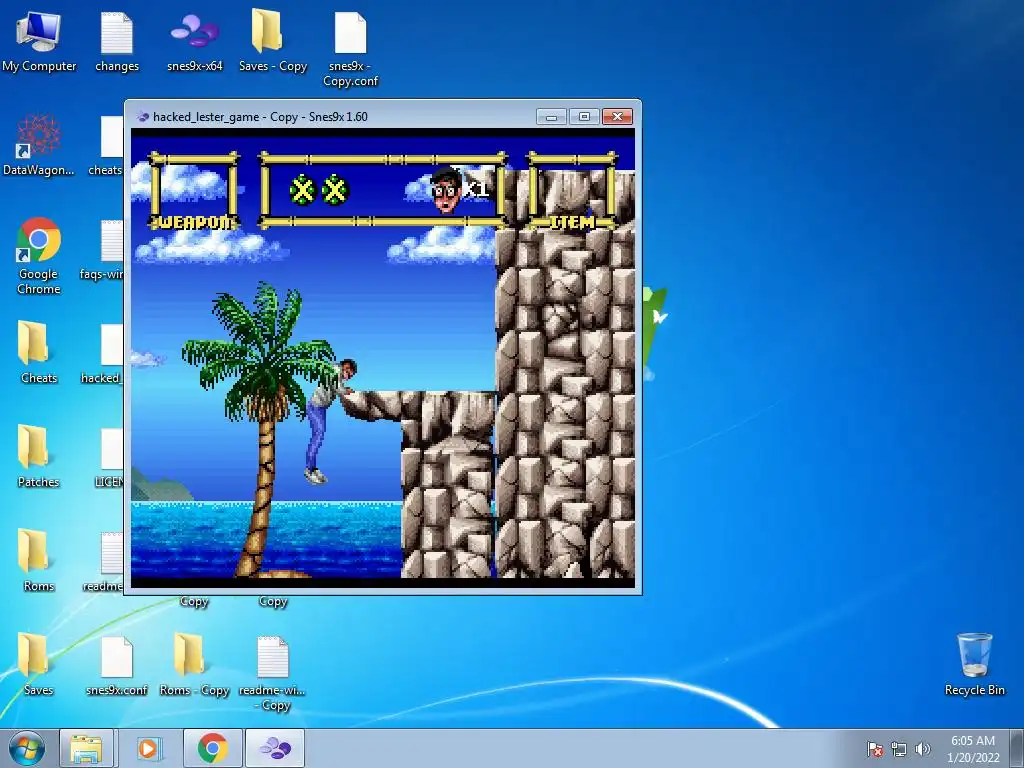Open the network tray icon
Viewport: 1024px width, 768px height.
[x=899, y=749]
